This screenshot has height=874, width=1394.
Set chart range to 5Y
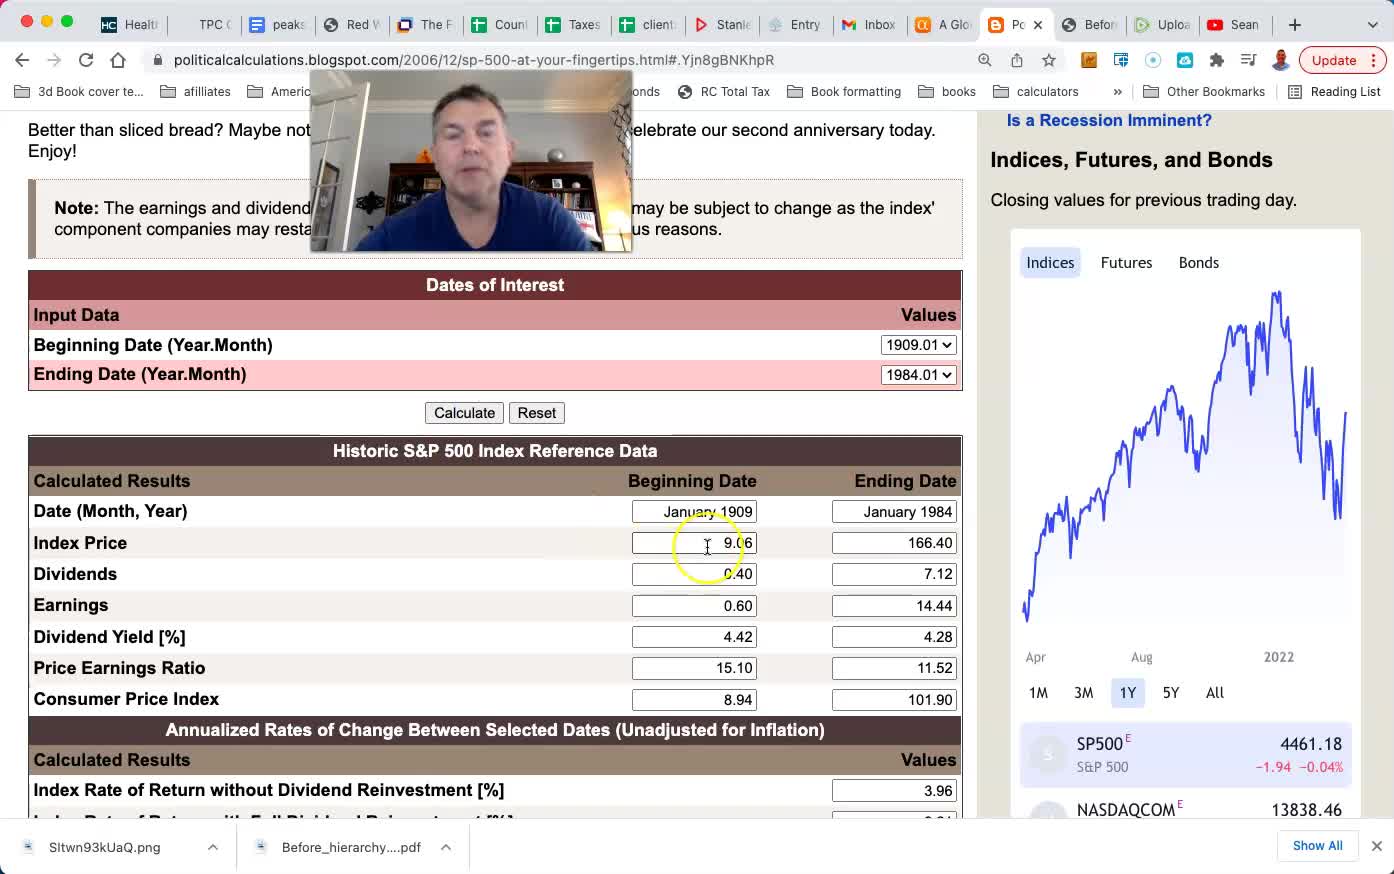click(x=1171, y=693)
